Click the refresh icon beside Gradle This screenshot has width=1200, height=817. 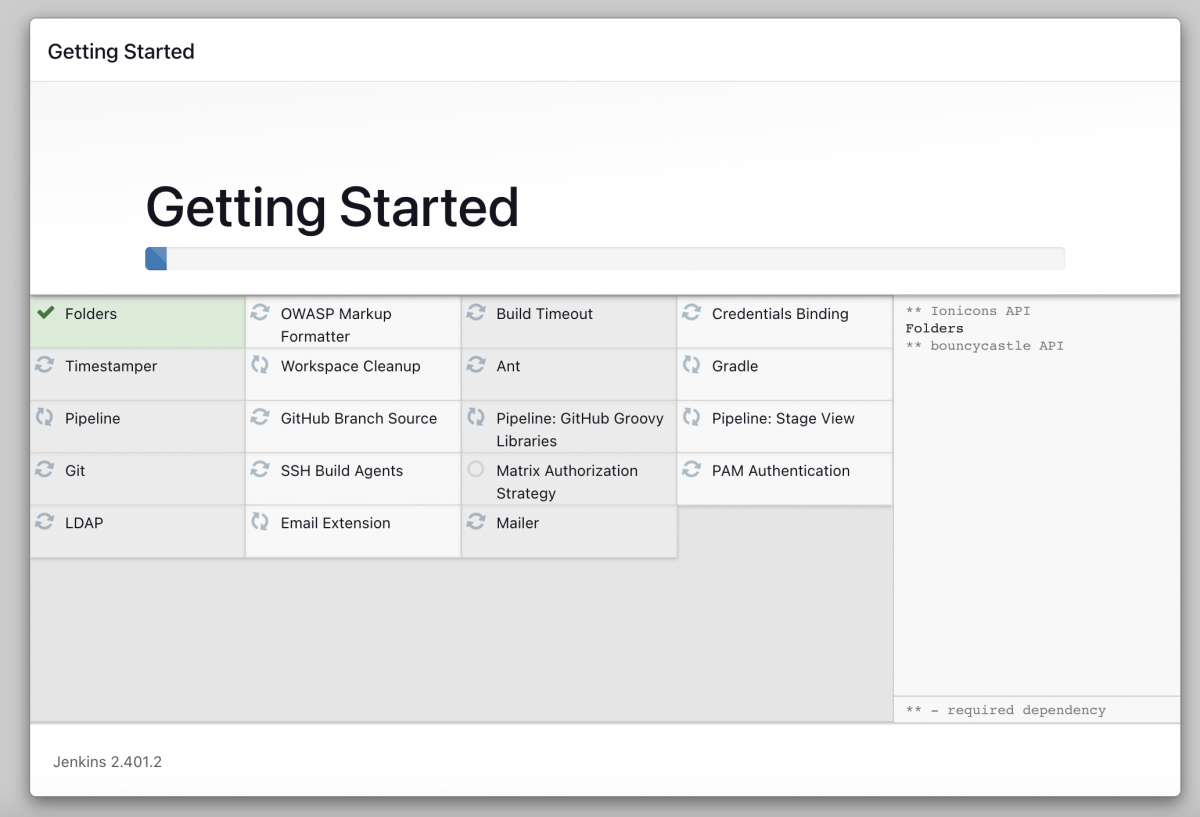click(692, 365)
